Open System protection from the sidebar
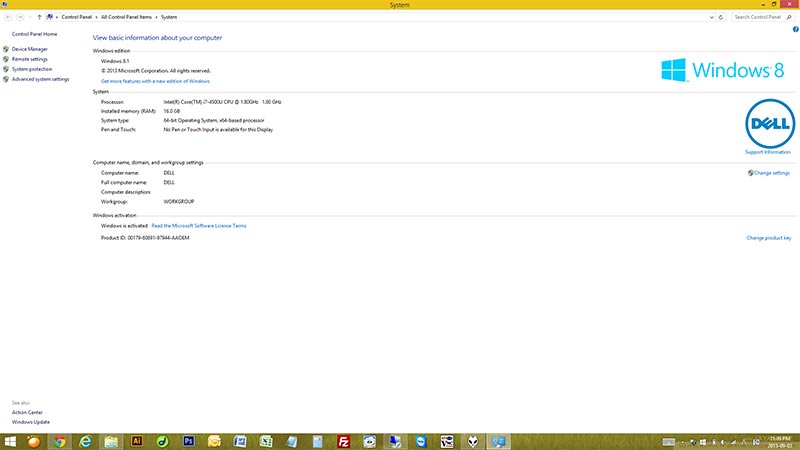Image resolution: width=800 pixels, height=450 pixels. click(x=32, y=69)
